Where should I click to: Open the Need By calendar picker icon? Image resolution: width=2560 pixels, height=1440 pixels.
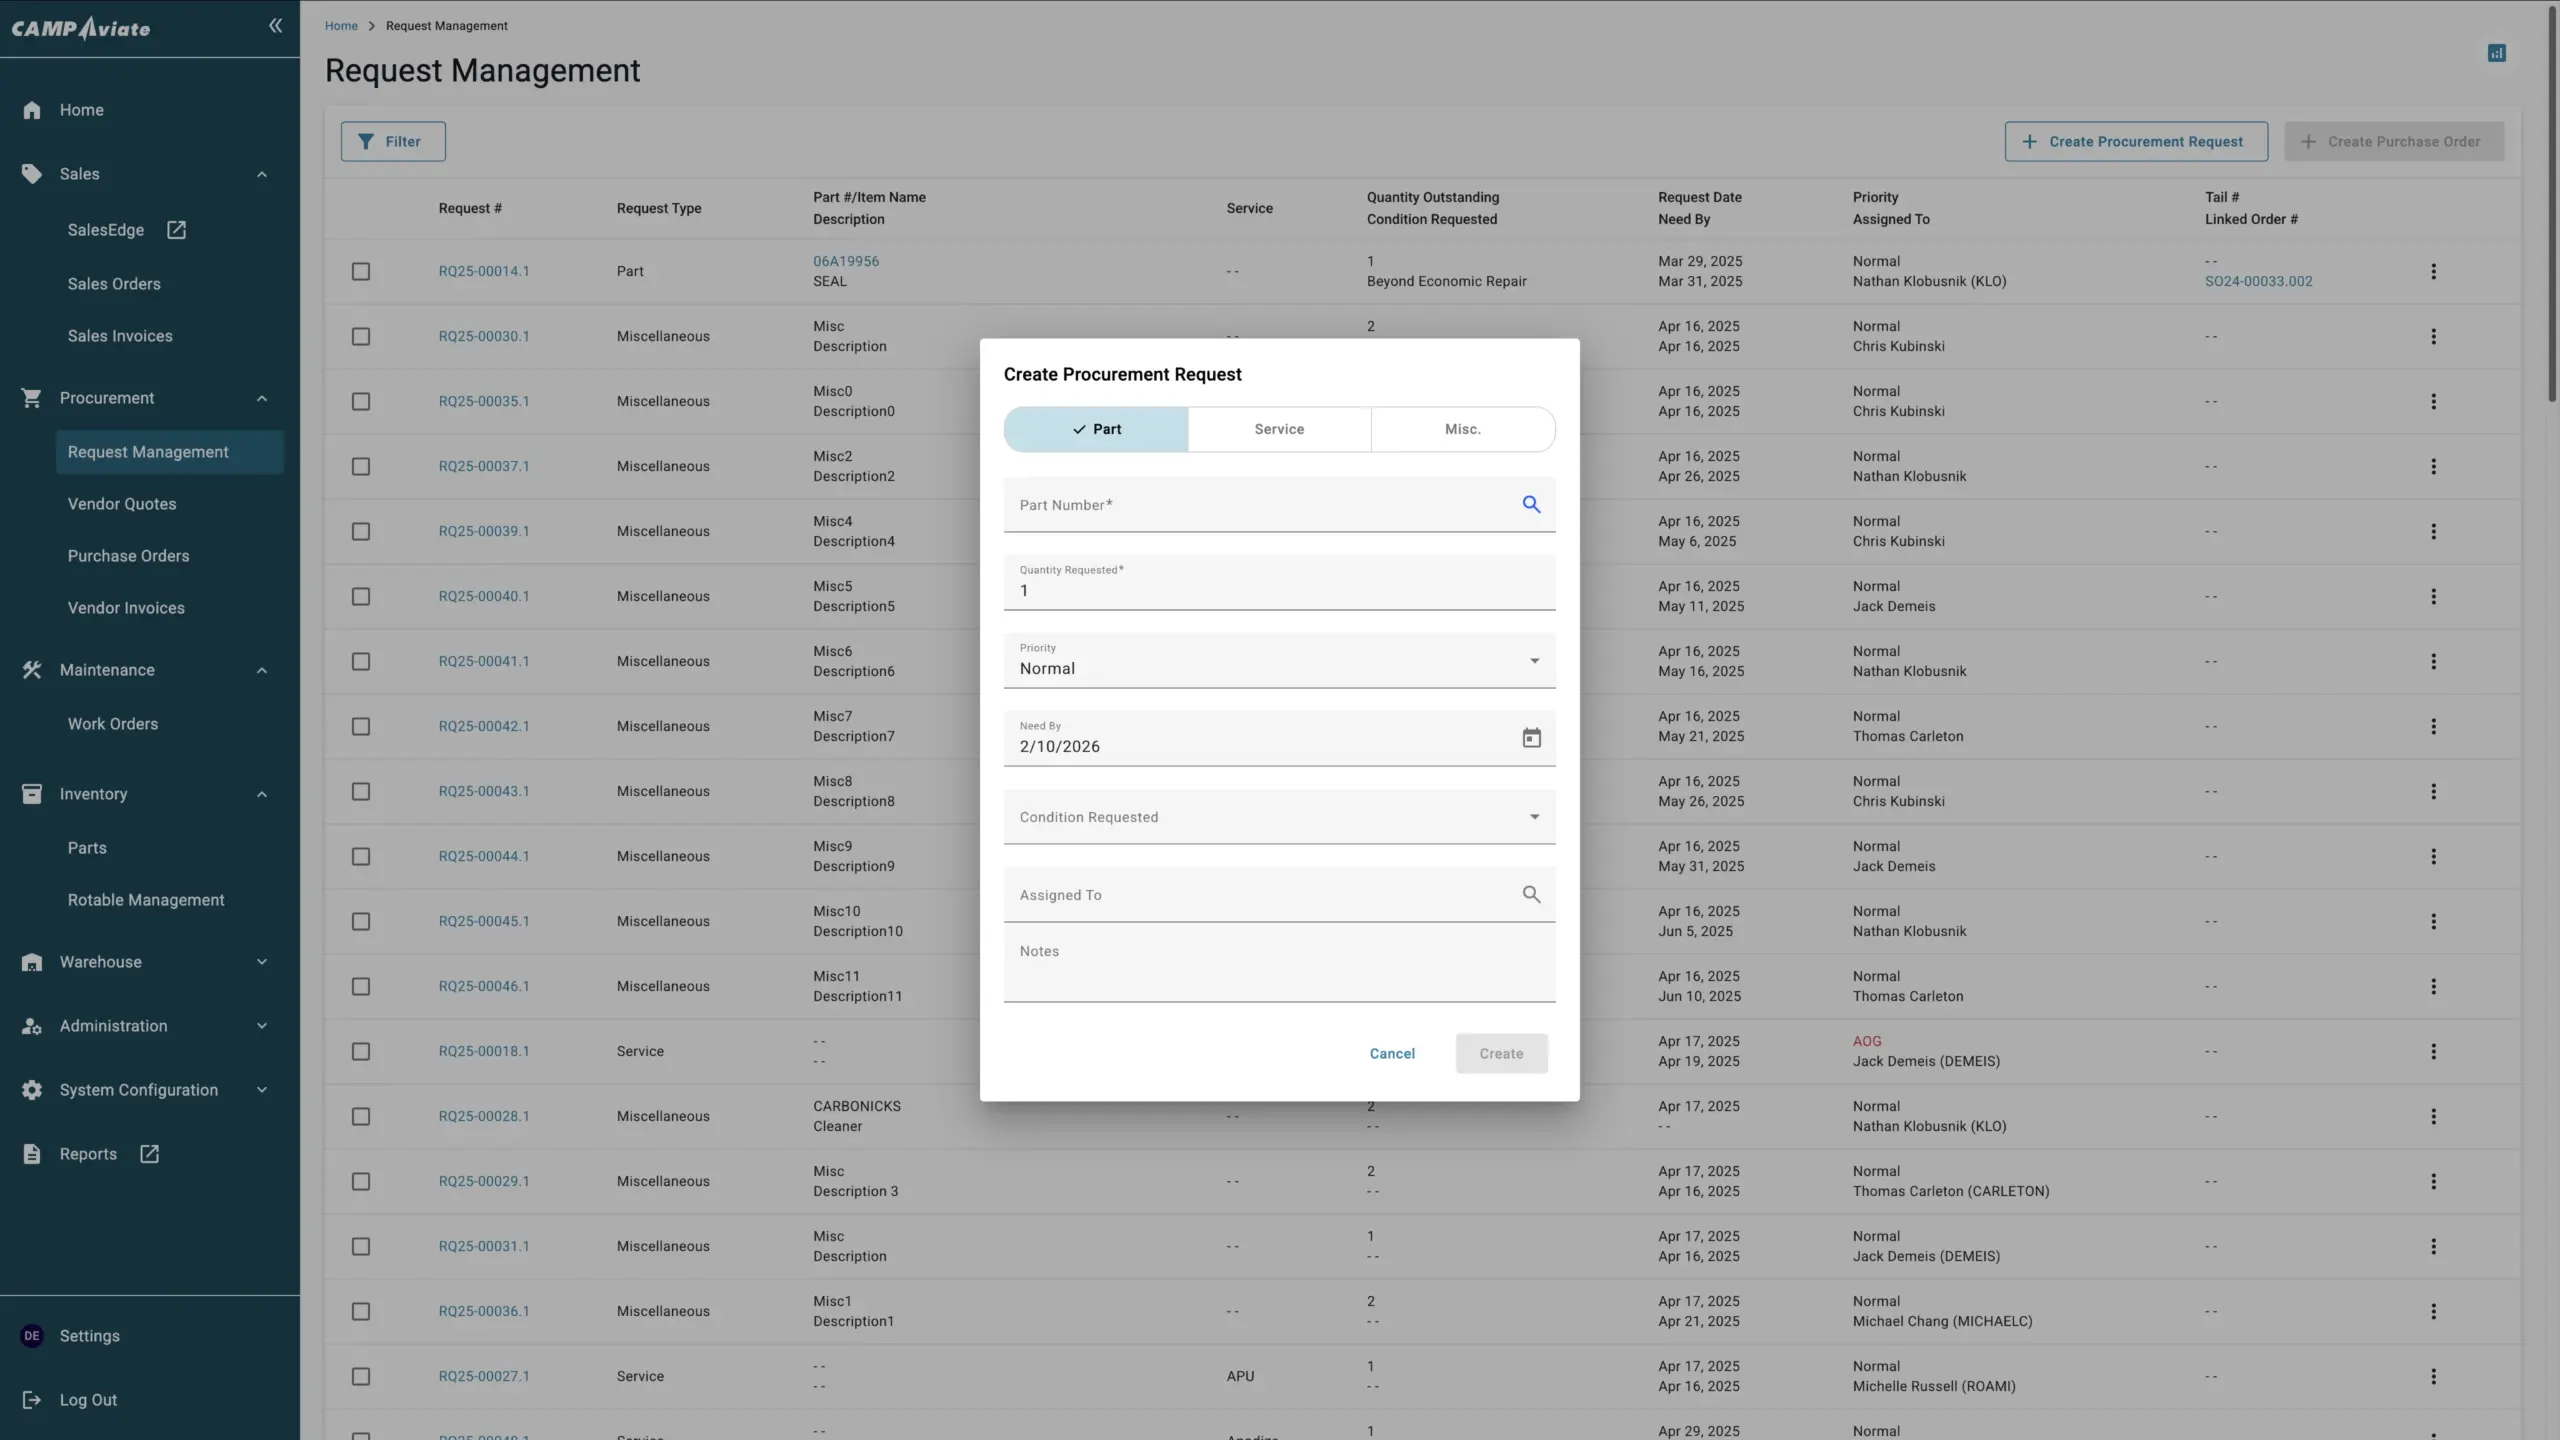pos(1531,738)
